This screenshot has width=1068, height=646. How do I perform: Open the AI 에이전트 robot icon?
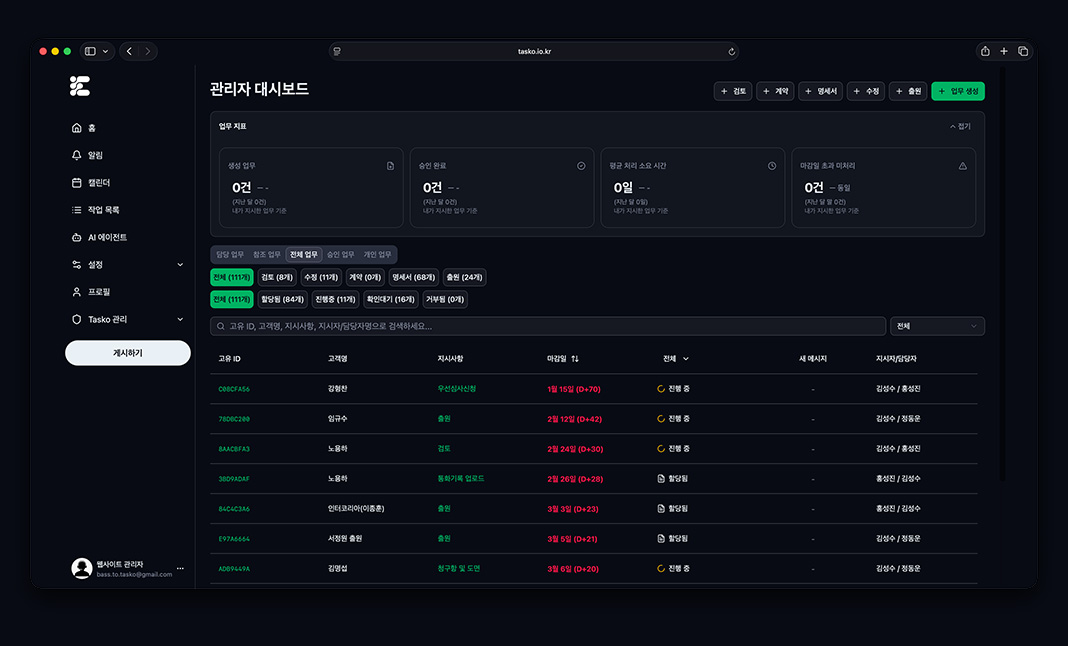click(x=76, y=237)
